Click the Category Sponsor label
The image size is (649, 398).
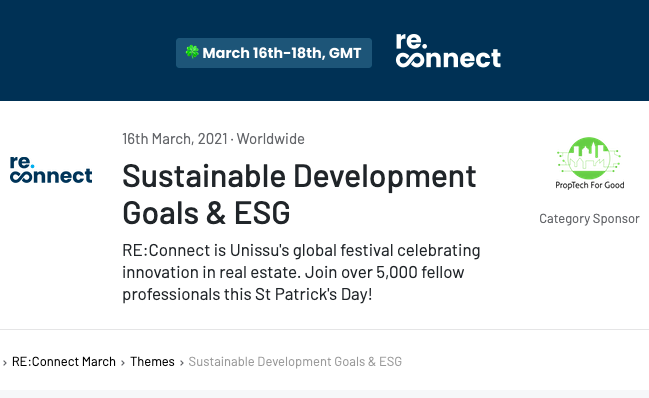coord(589,218)
